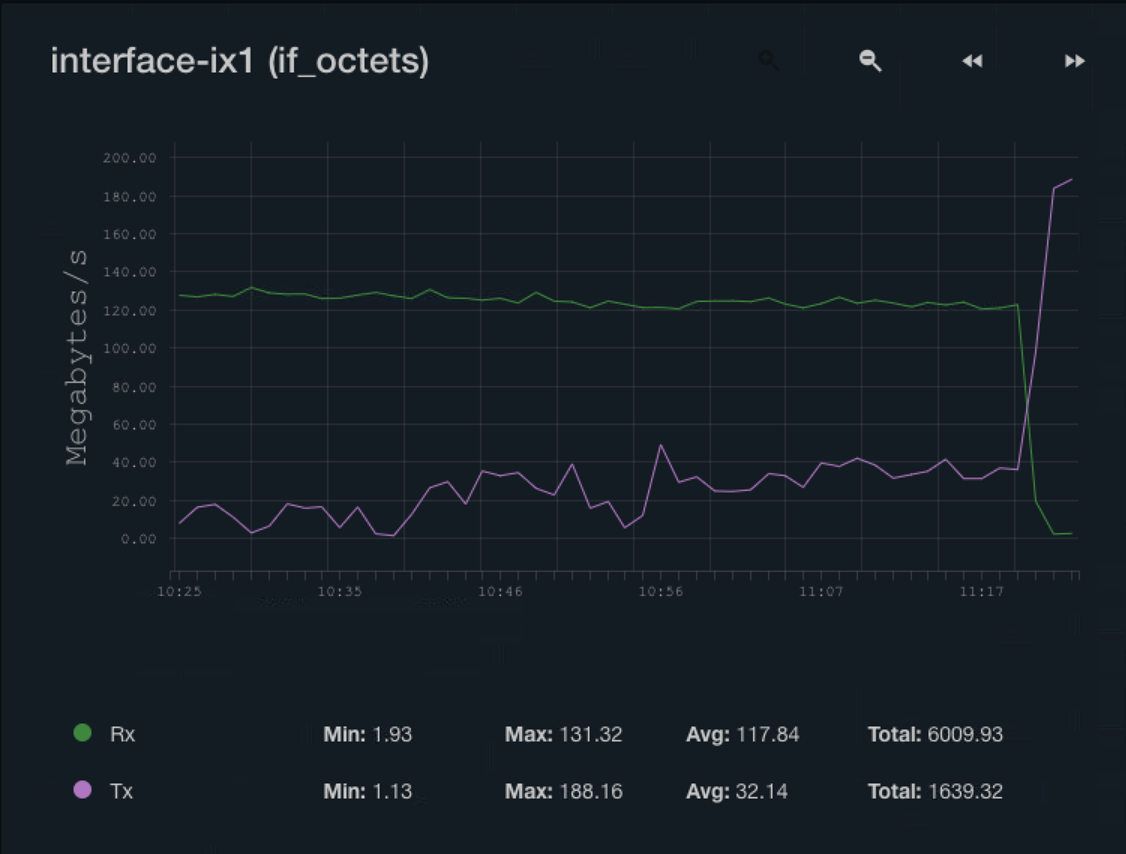Screen dimensions: 1126x854
Task: Click the green Rx legend dot
Action: [83, 733]
